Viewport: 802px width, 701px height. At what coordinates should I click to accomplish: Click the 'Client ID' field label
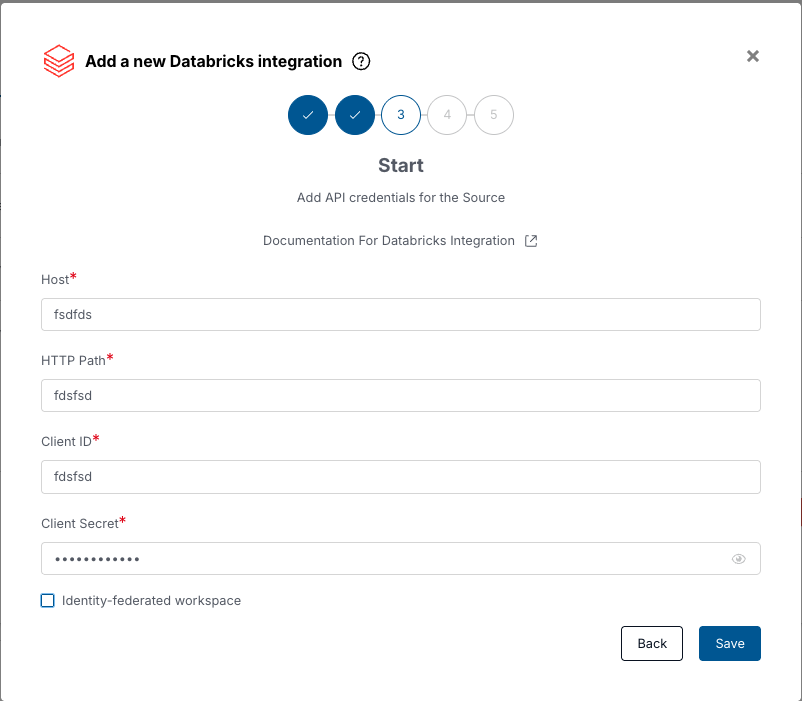pos(66,442)
